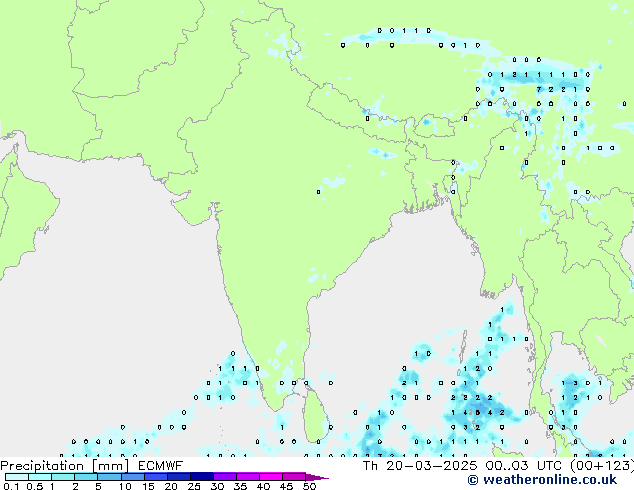Click the '(00+123)' forecast offset text
Viewport: 634px width, 490px height.
[x=602, y=466]
